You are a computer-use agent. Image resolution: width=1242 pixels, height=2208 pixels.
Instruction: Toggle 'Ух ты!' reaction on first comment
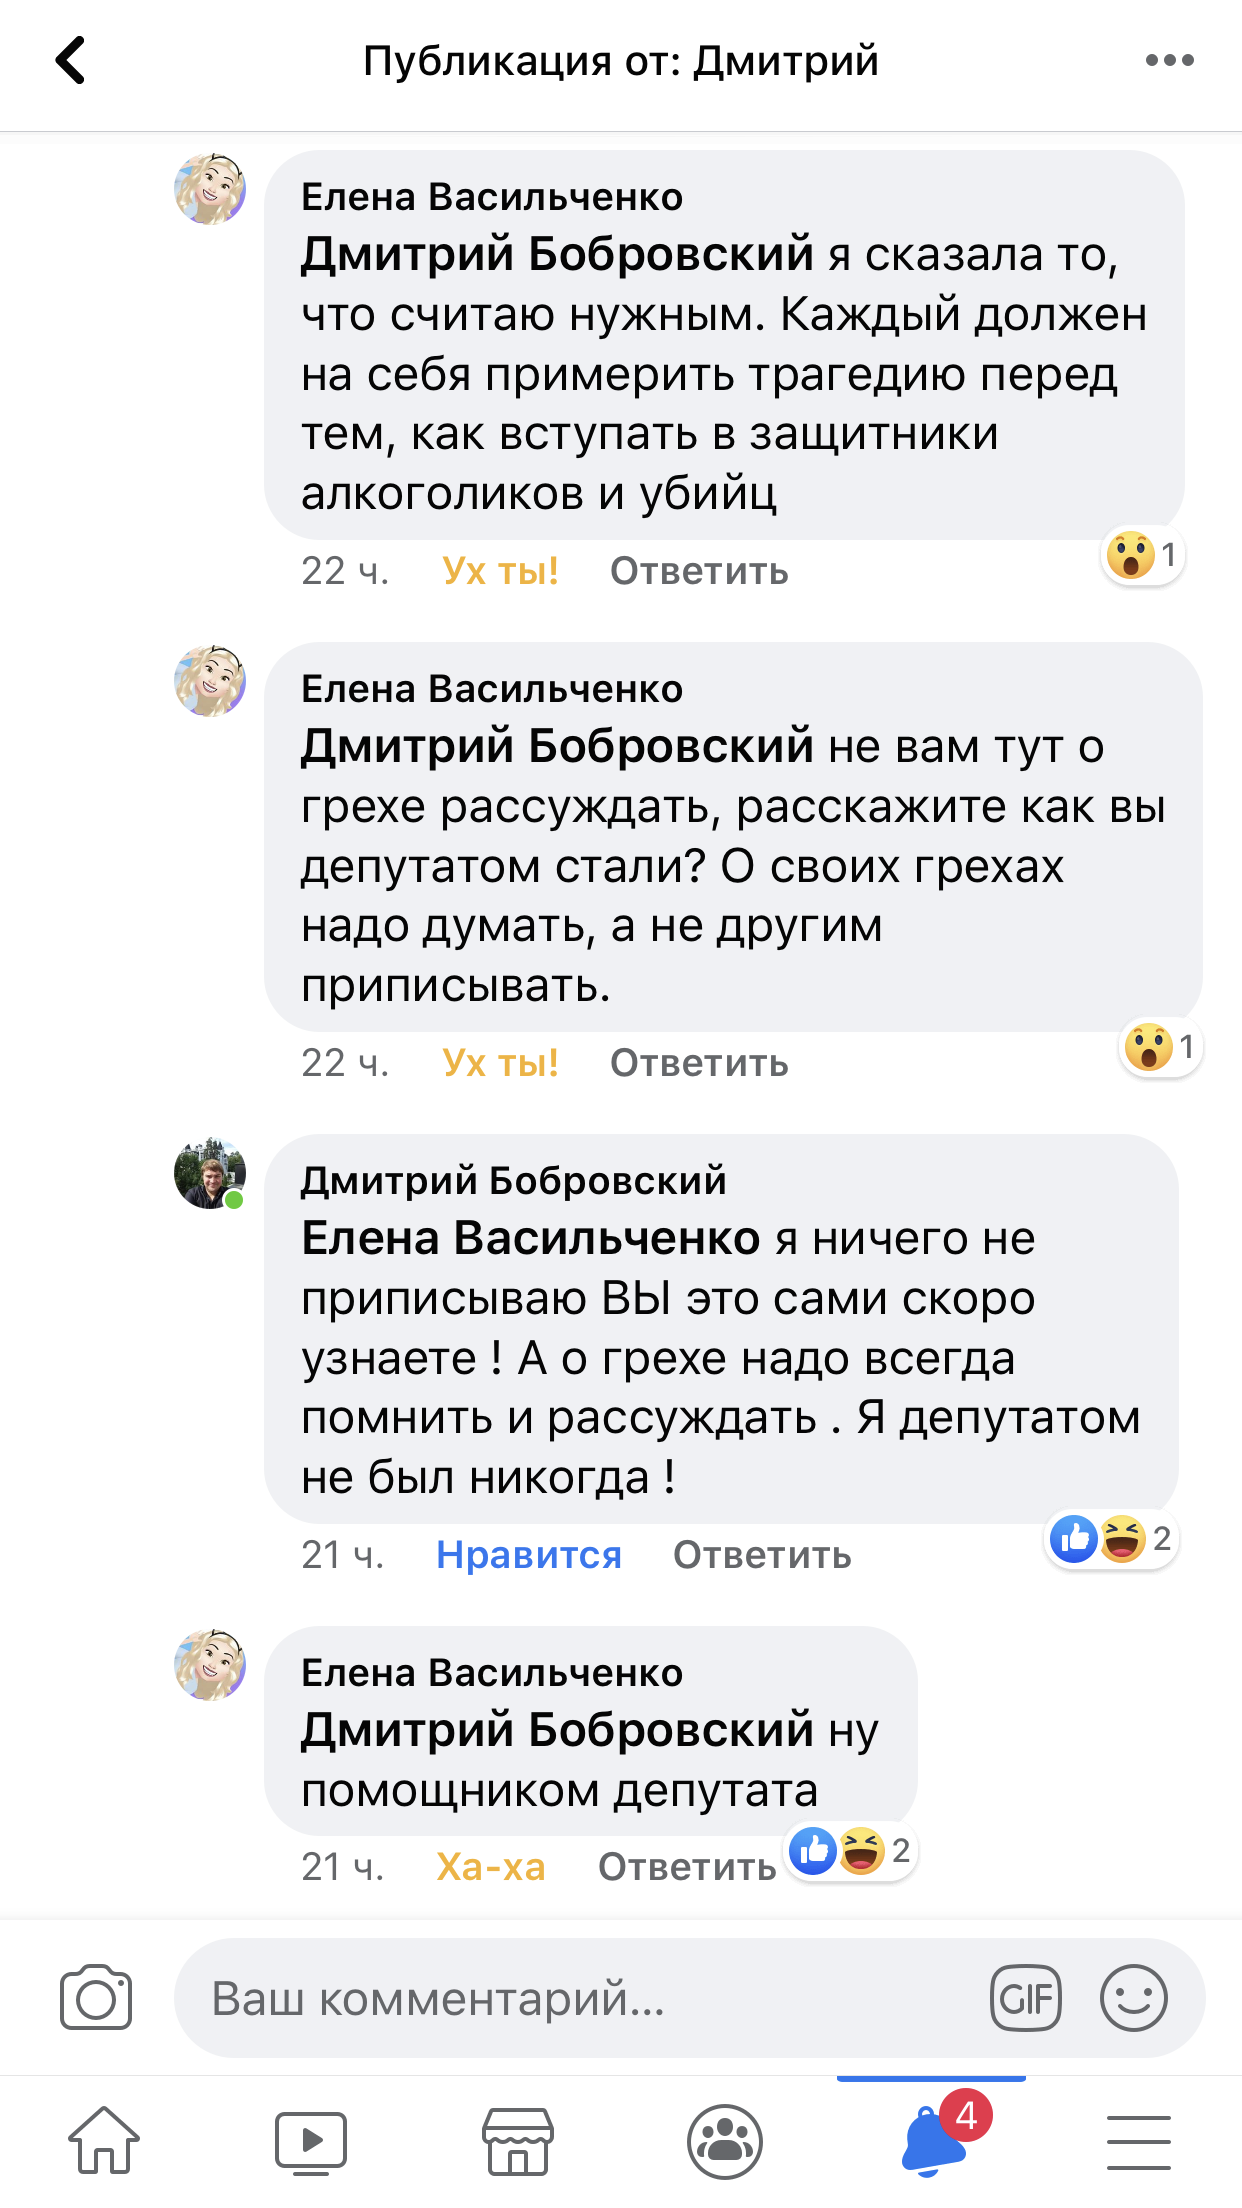pyautogui.click(x=500, y=571)
